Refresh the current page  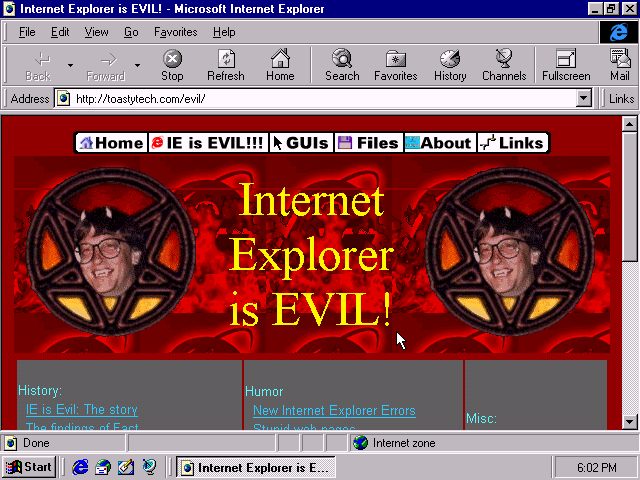(226, 65)
